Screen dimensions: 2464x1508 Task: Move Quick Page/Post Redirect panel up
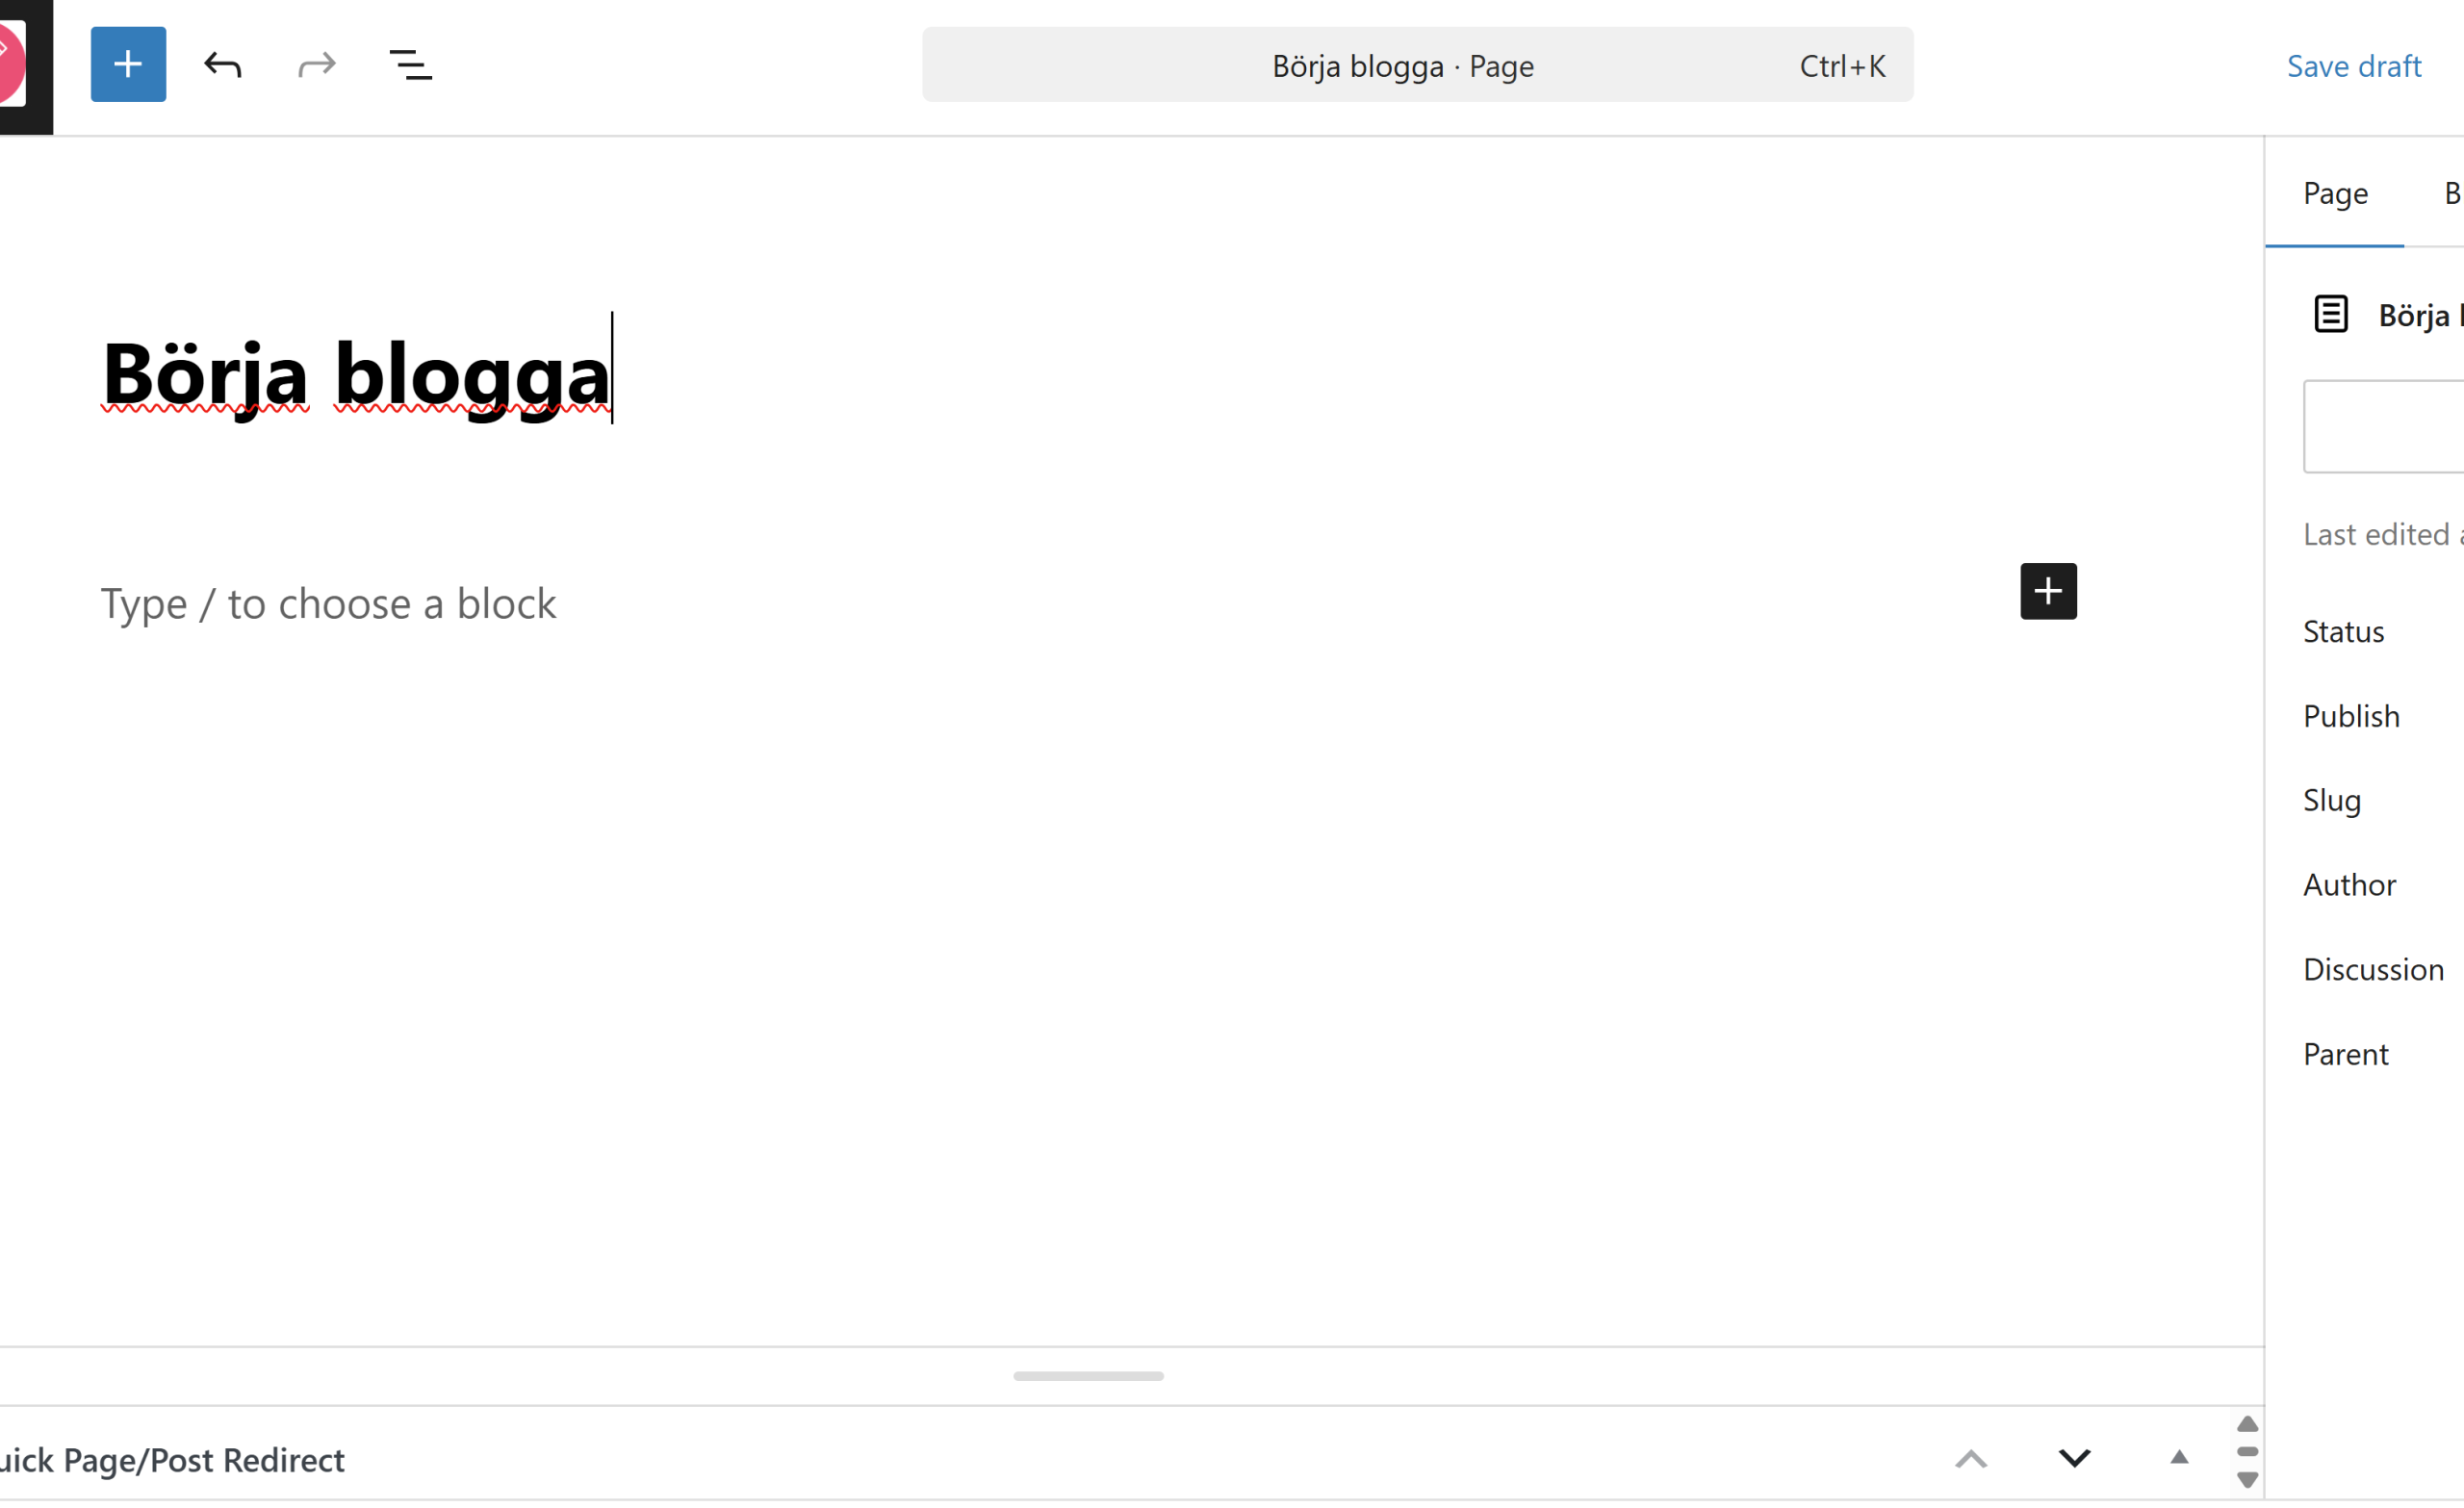(1970, 1459)
